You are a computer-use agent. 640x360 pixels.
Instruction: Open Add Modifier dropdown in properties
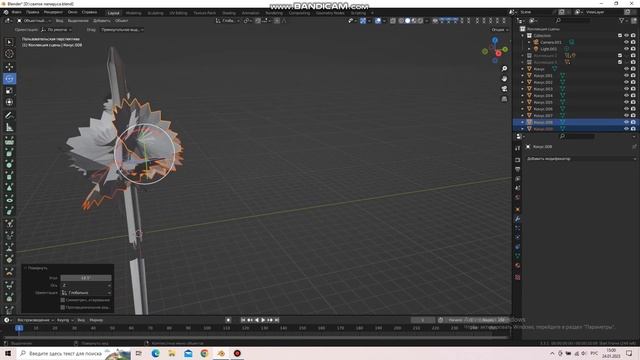580,159
